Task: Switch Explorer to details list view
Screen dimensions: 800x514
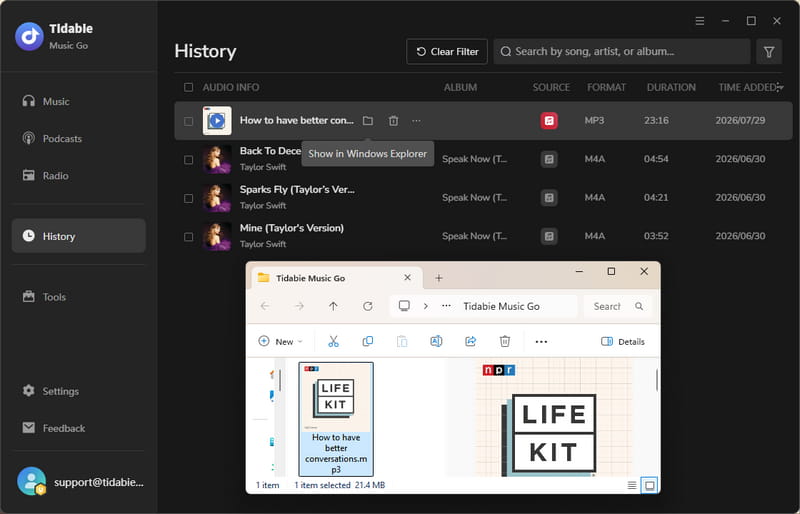Action: pyautogui.click(x=632, y=485)
